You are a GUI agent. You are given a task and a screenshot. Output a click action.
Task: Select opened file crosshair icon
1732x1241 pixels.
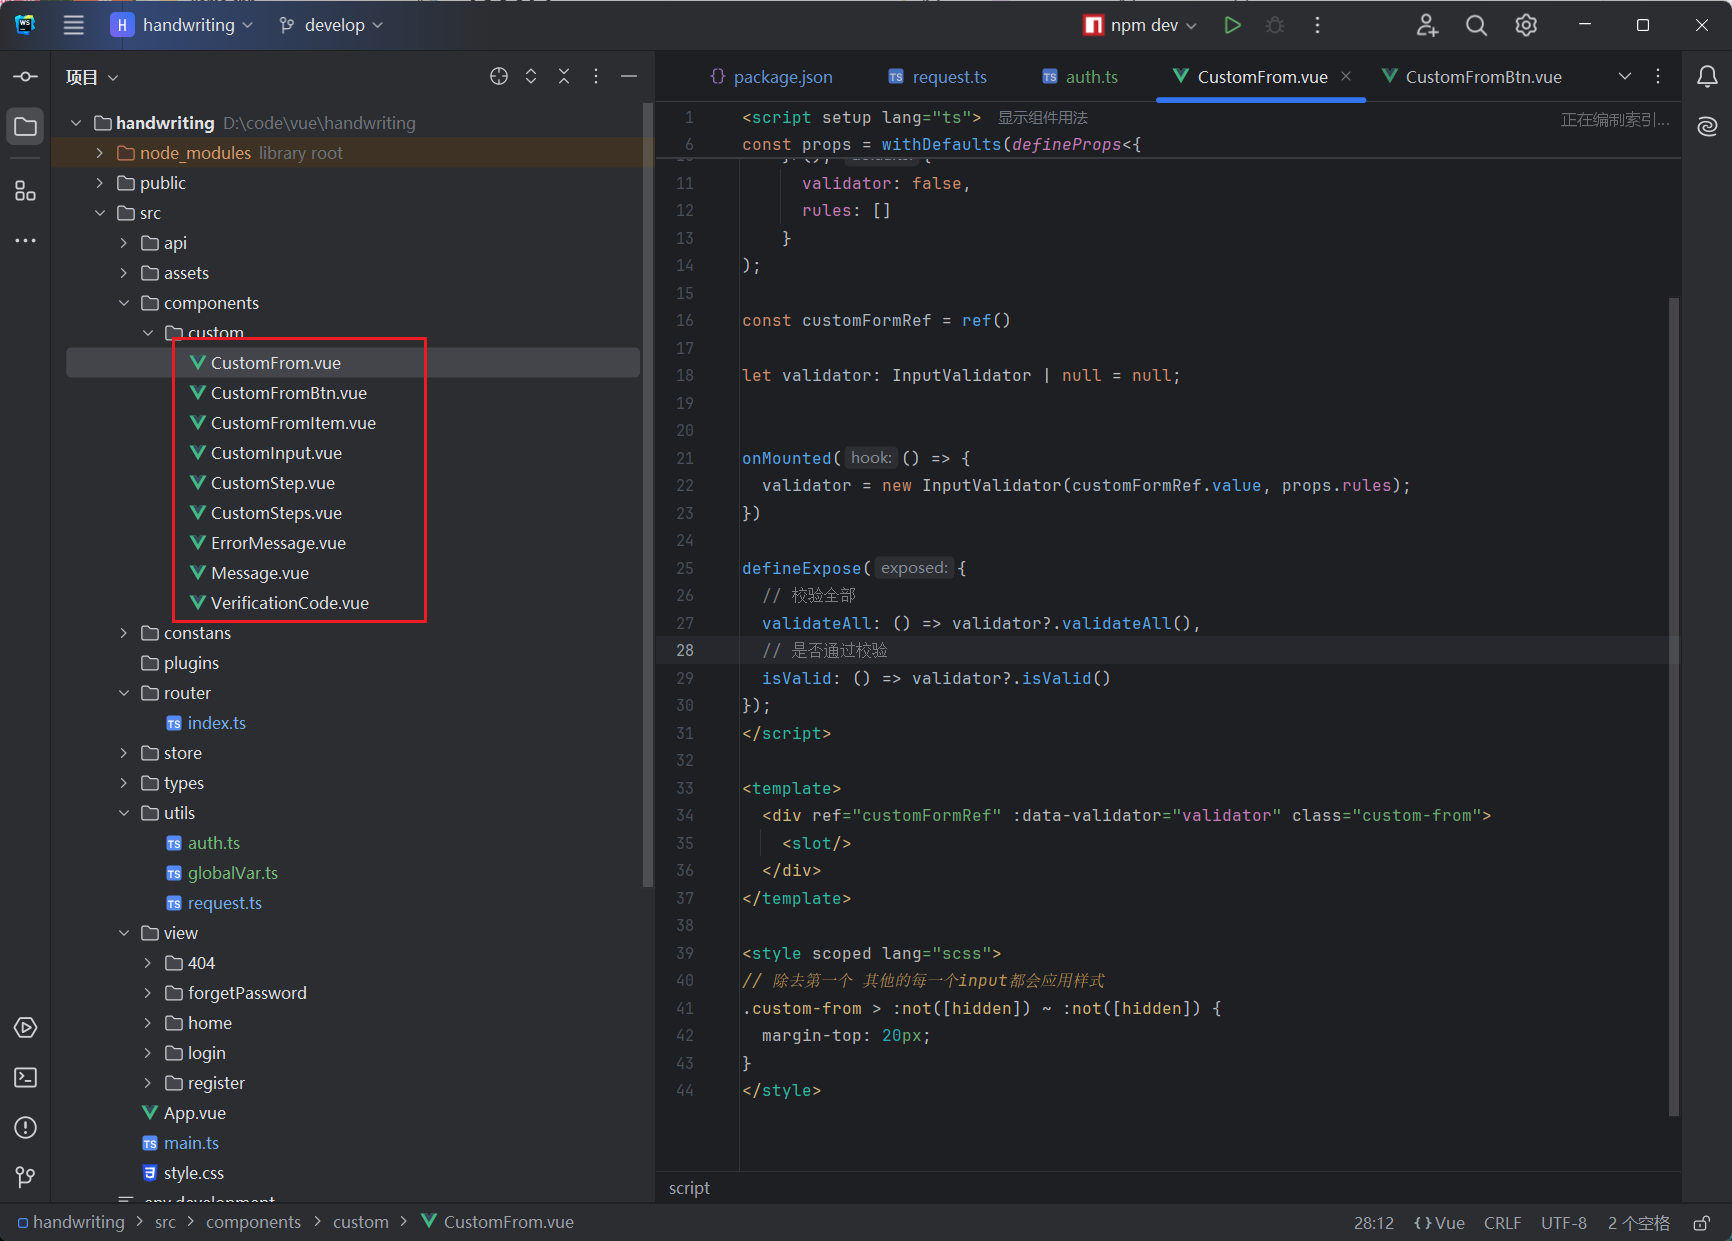pos(499,77)
